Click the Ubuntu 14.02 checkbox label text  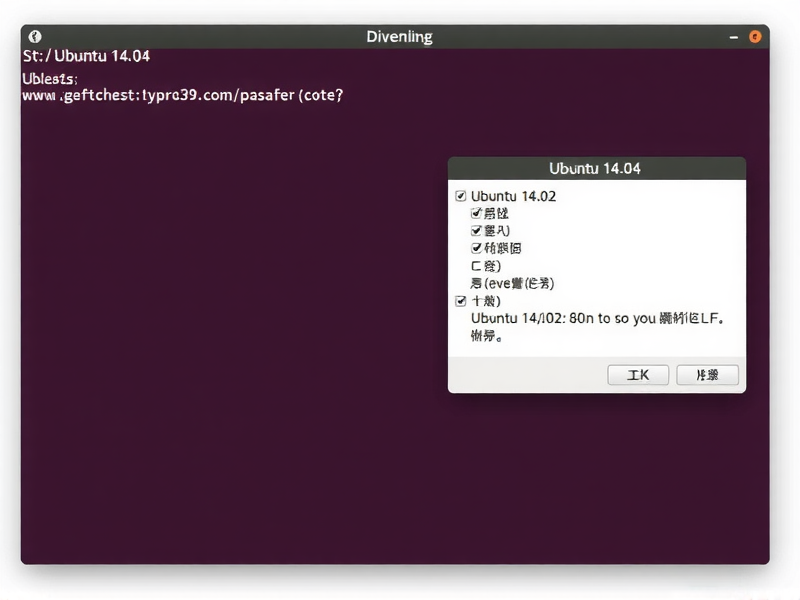coord(515,196)
